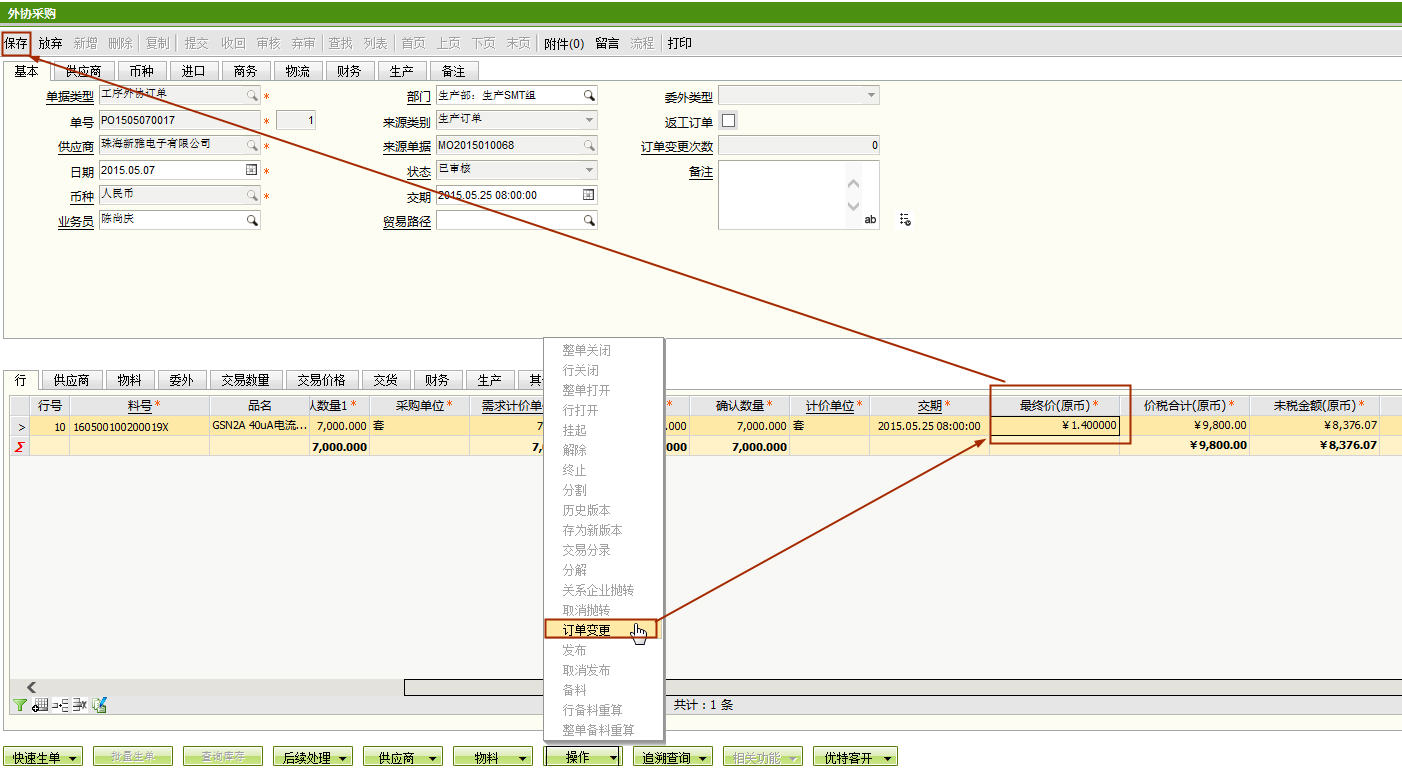Click the lookup icon in 贸易路径 field
This screenshot has height=776, width=1402.
coord(589,220)
